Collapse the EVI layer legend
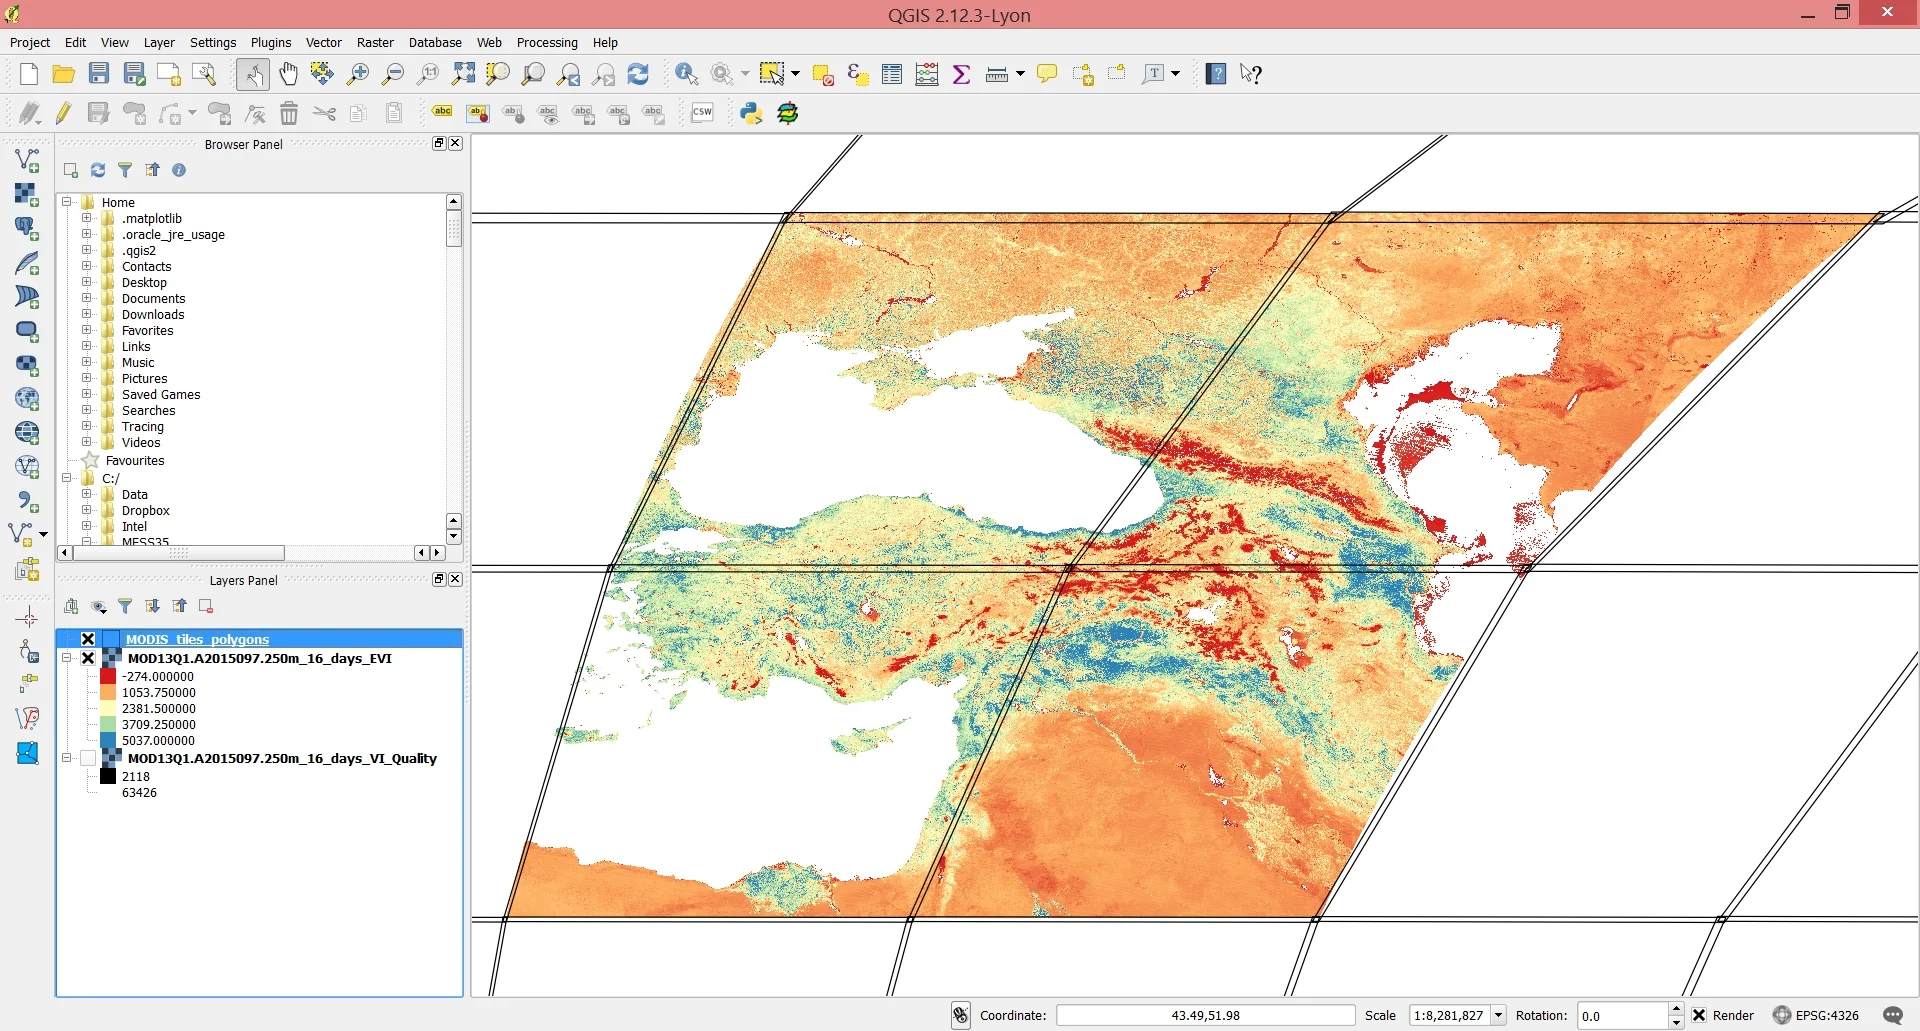This screenshot has height=1031, width=1920. coord(67,658)
